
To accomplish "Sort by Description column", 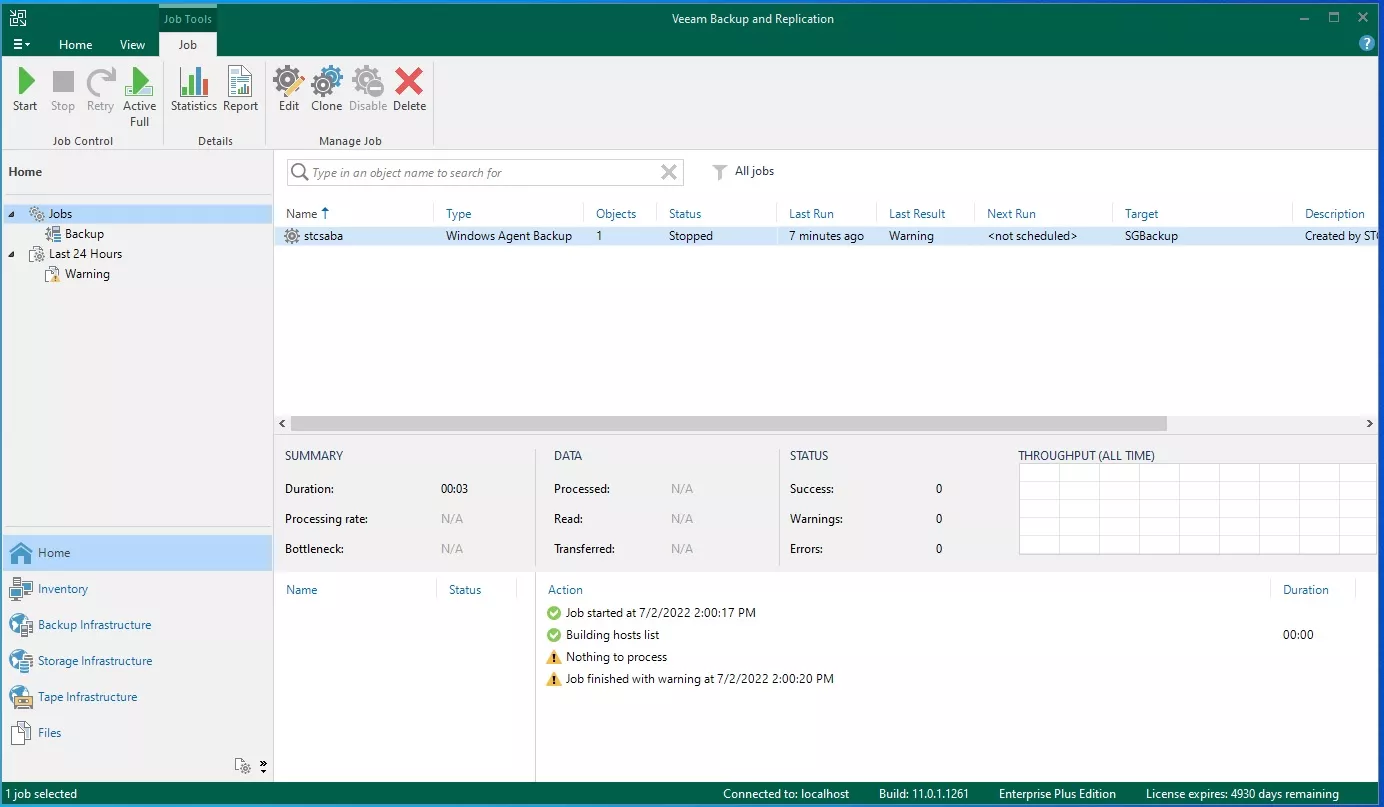I will [x=1337, y=213].
